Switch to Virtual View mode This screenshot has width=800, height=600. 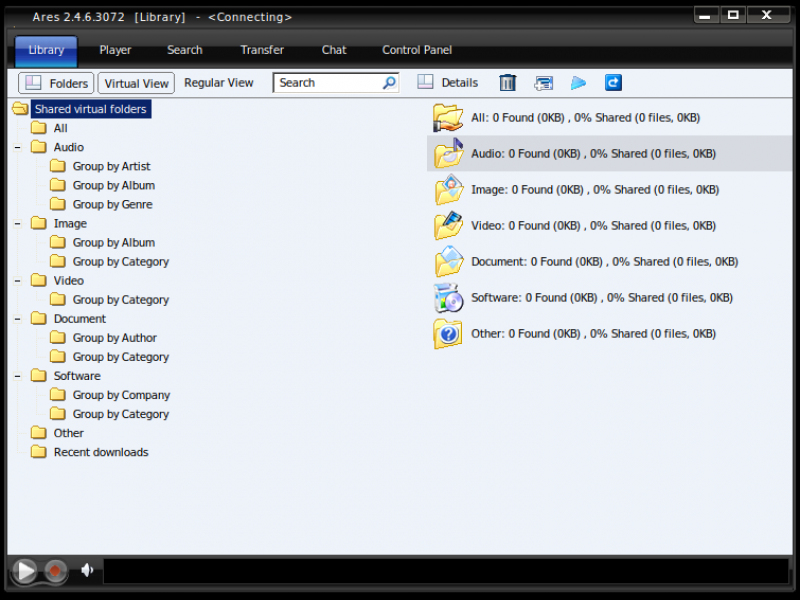pos(136,83)
